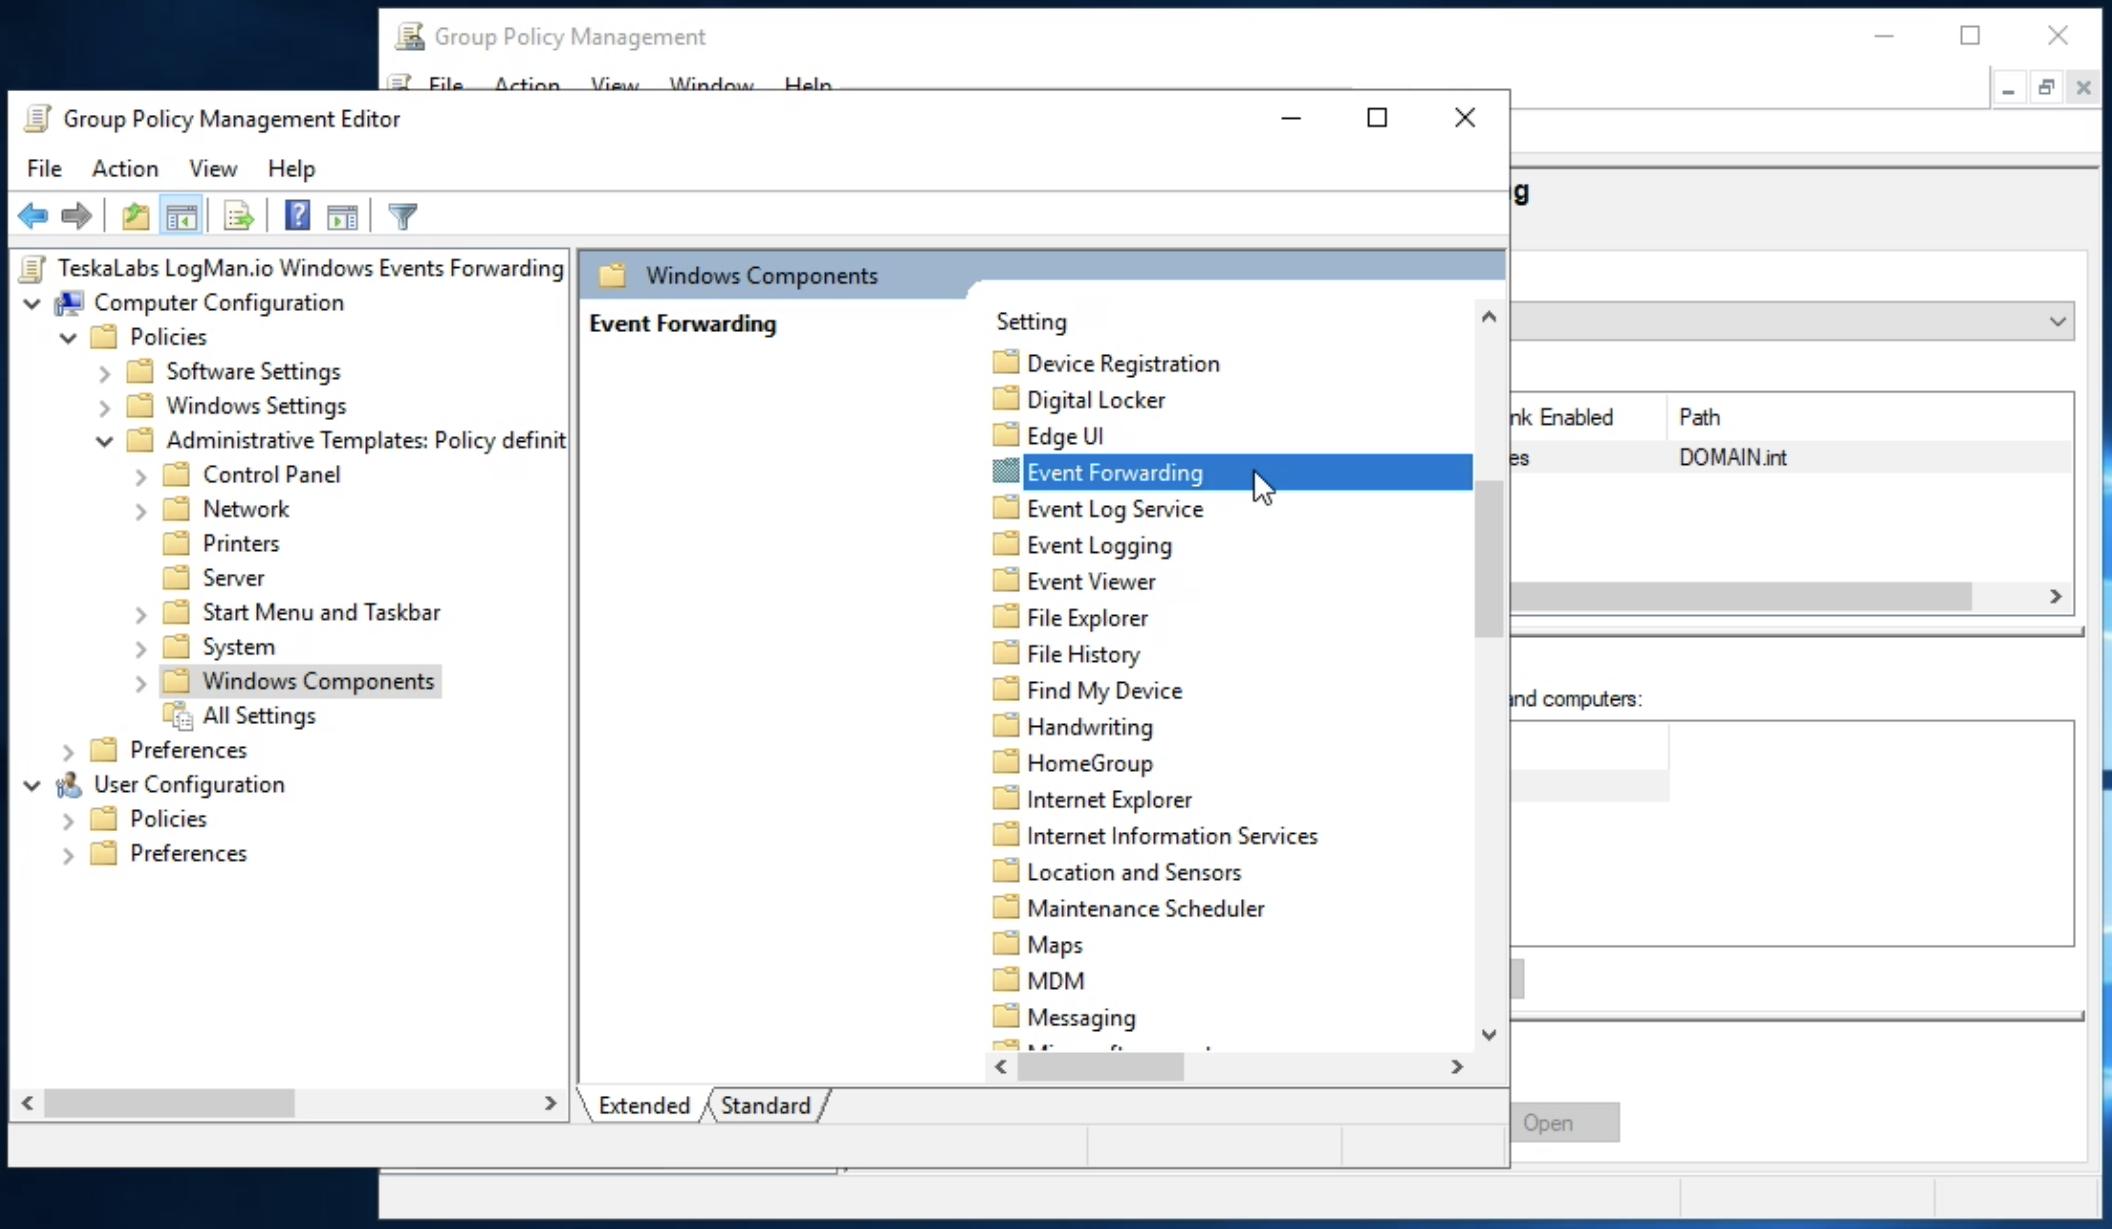
Task: Open the Action menu in Editor
Action: coord(125,168)
